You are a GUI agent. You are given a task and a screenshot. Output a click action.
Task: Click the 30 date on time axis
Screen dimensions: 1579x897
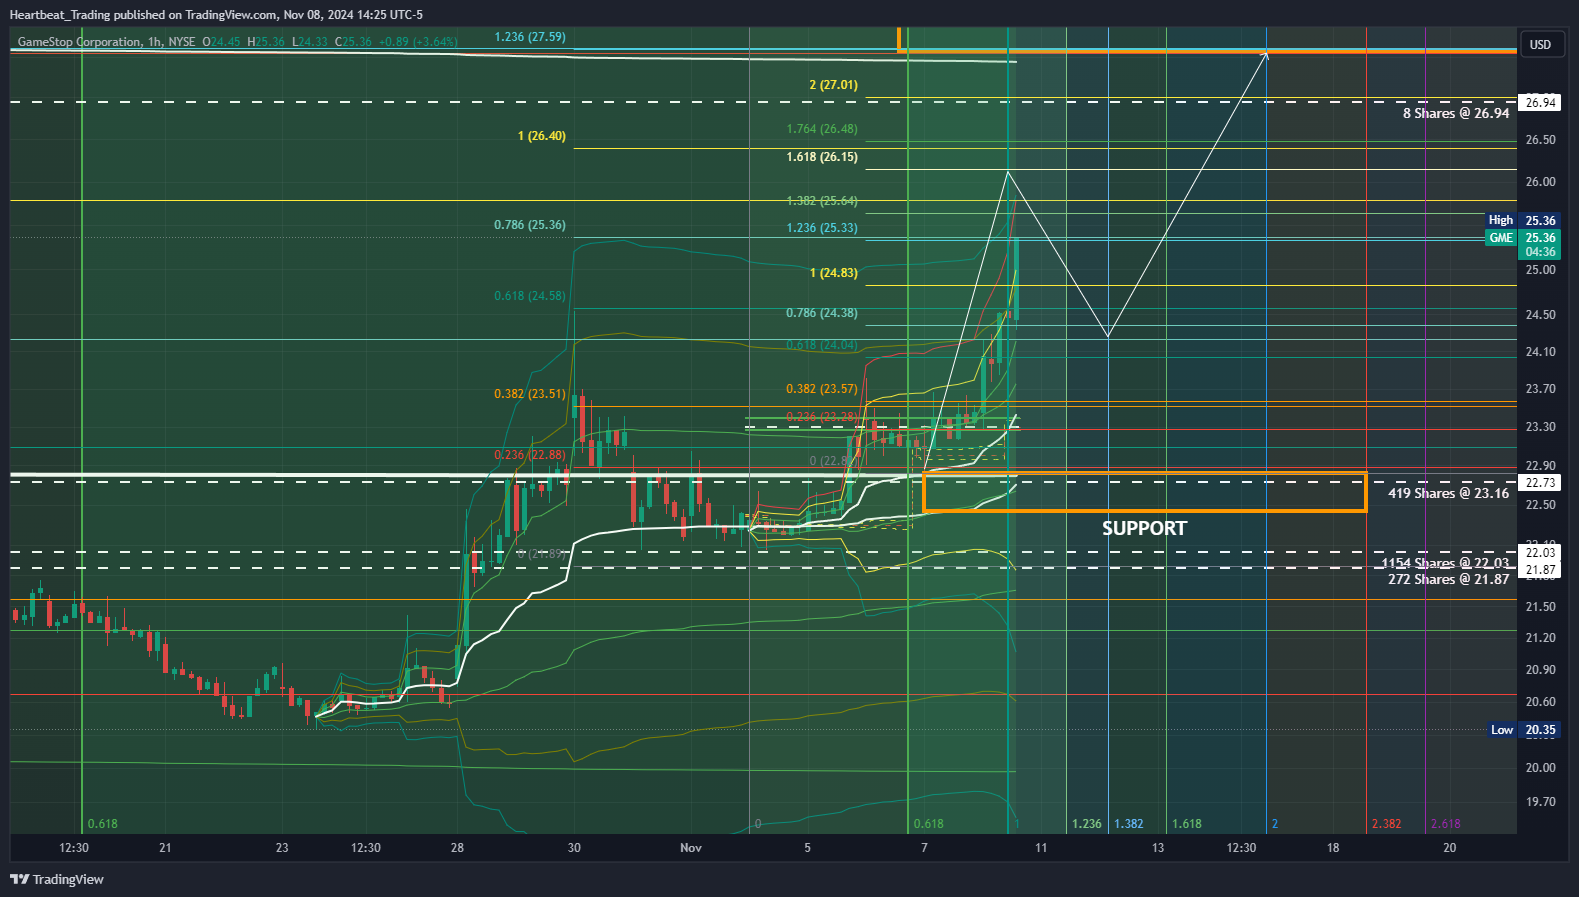574,848
